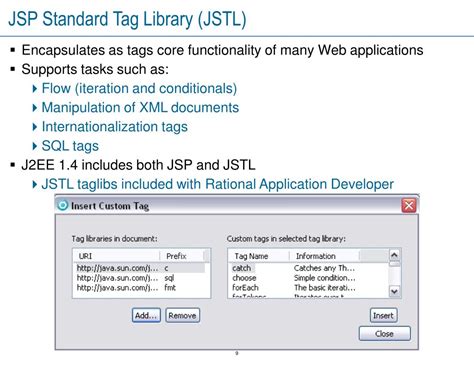Click the slide title 'JSP Standard Tag Library (JSTL)'
Viewport: 474px width, 366px height.
tap(127, 19)
